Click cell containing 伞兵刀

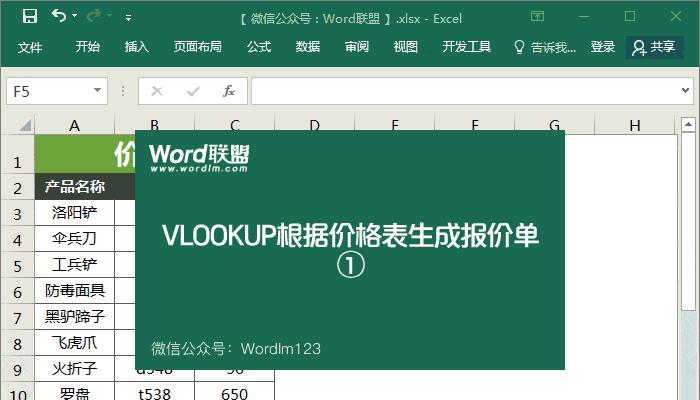click(x=75, y=239)
